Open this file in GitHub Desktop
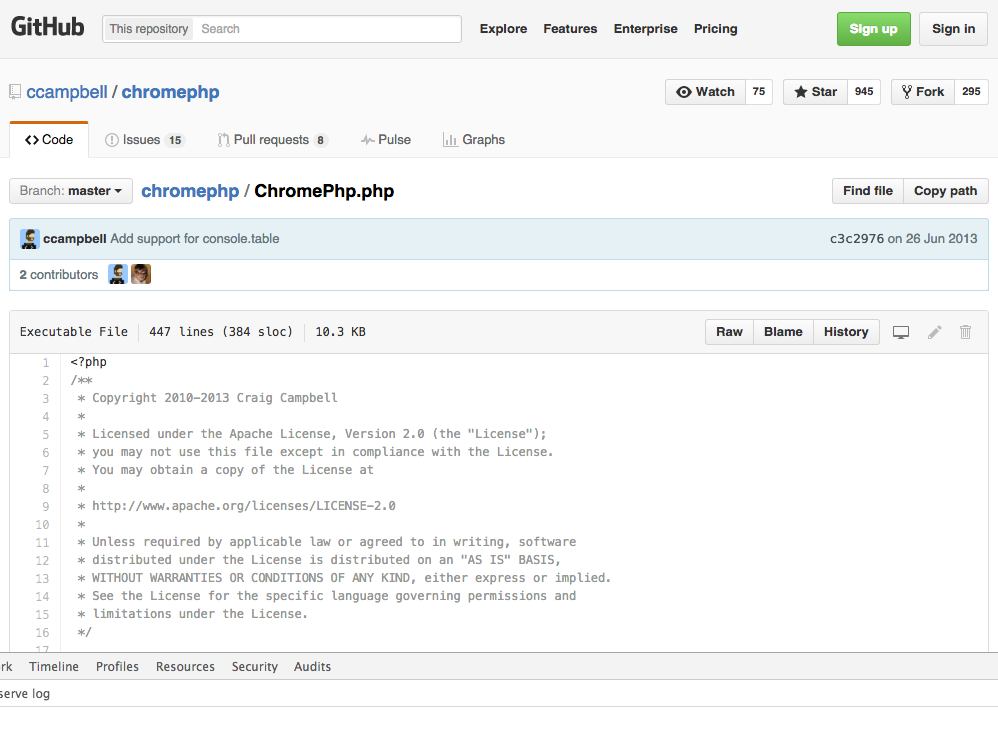 [900, 331]
